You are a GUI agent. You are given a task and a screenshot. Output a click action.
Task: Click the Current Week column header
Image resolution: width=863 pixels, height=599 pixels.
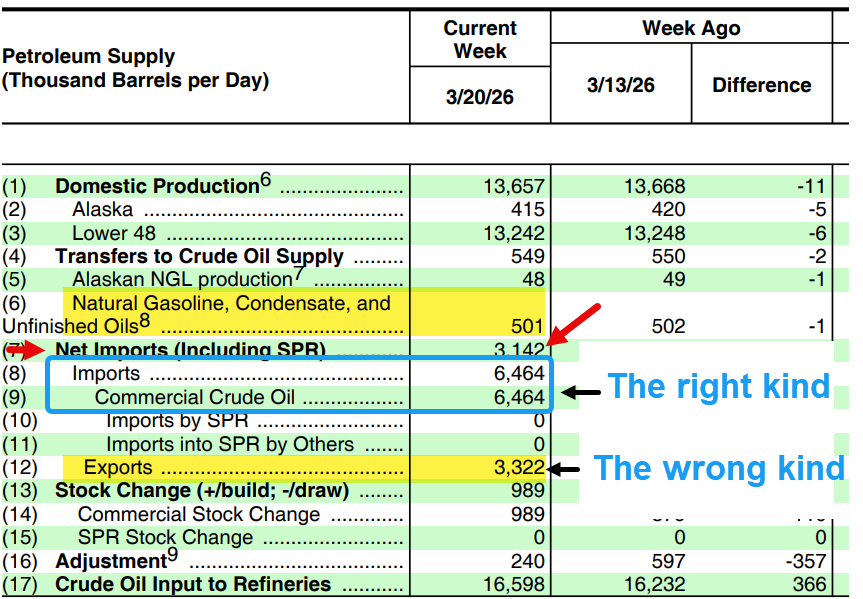pos(480,39)
